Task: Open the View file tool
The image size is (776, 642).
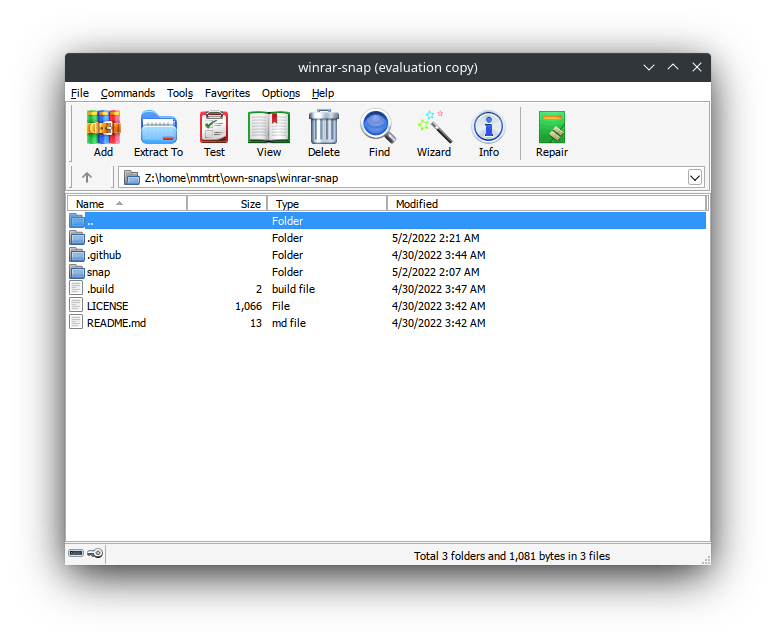Action: click(269, 128)
